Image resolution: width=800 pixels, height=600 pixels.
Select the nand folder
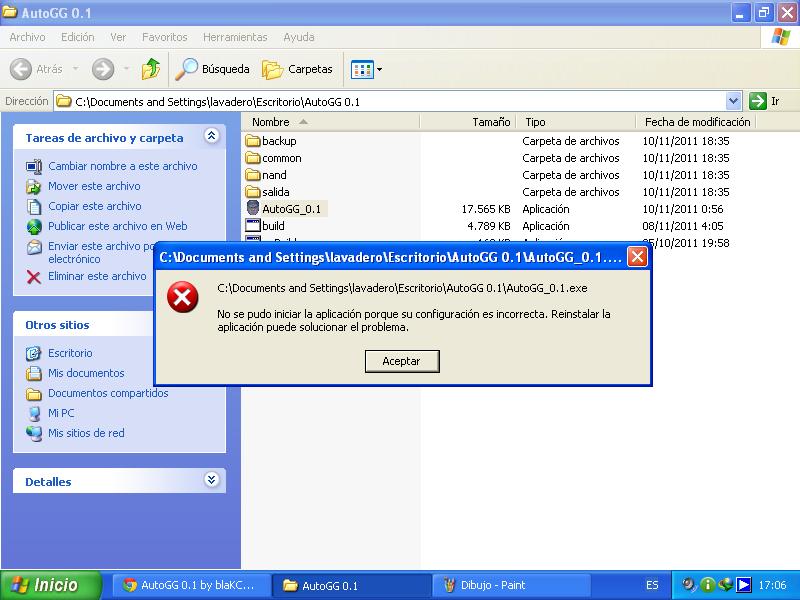(266, 175)
